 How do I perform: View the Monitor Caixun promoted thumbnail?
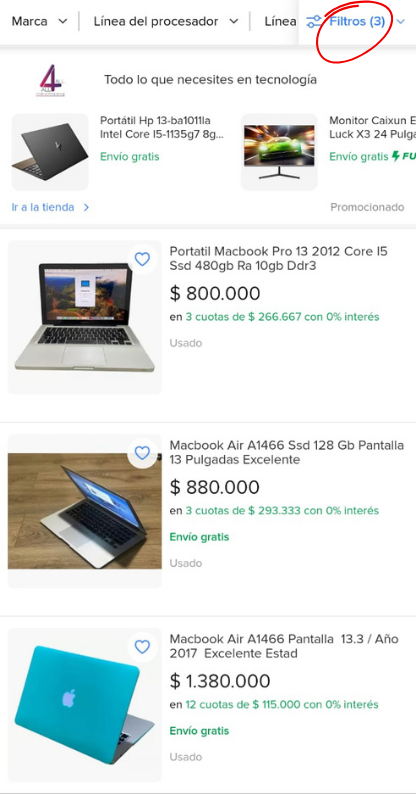click(x=279, y=152)
